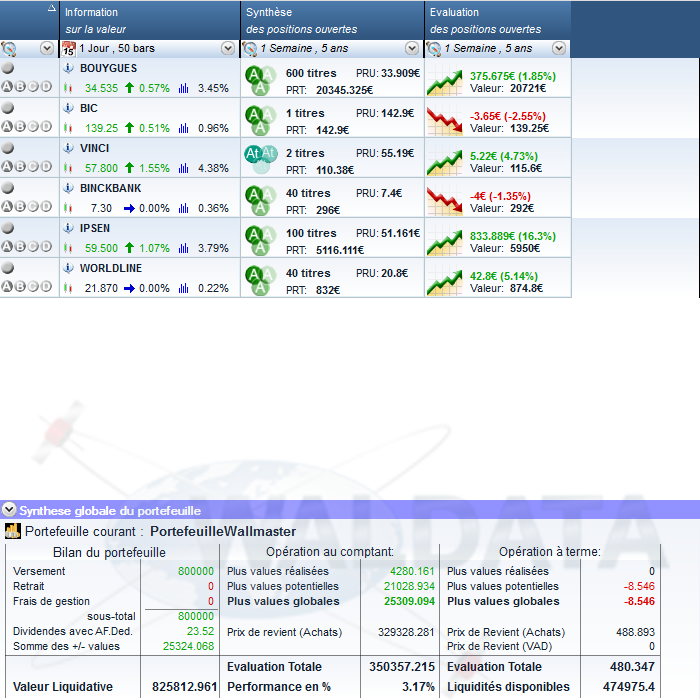Screen dimensions: 700x700
Task: Click the VINCI candlestick chart icon
Action: (68, 168)
